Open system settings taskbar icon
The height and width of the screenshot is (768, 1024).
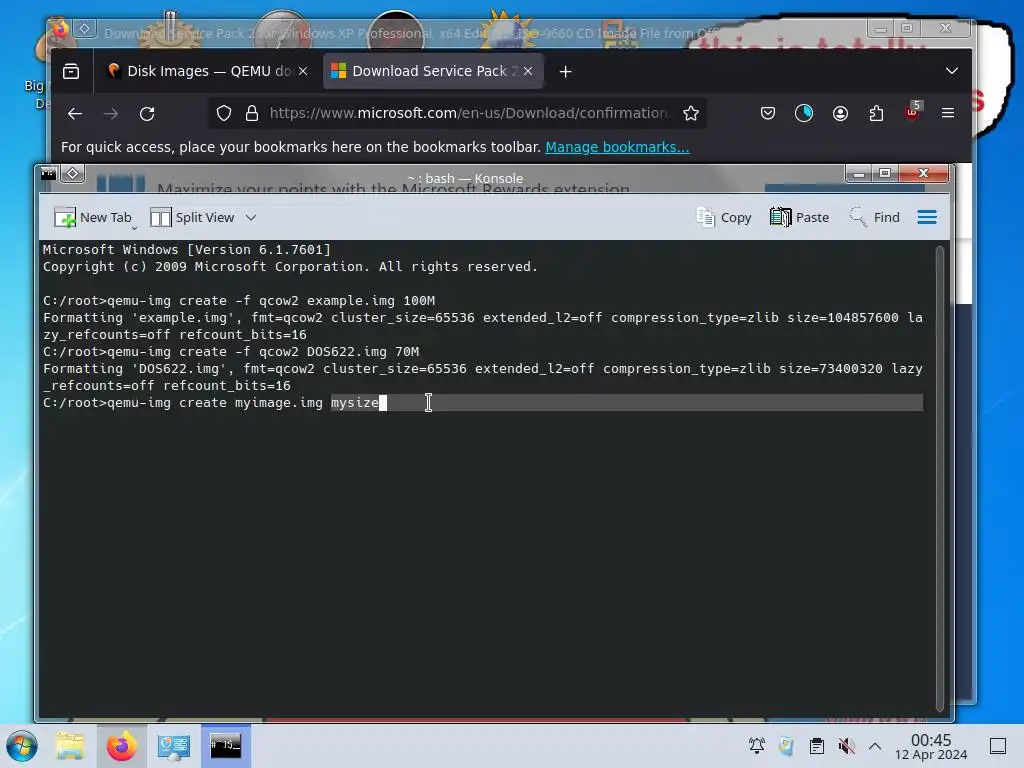(x=173, y=746)
